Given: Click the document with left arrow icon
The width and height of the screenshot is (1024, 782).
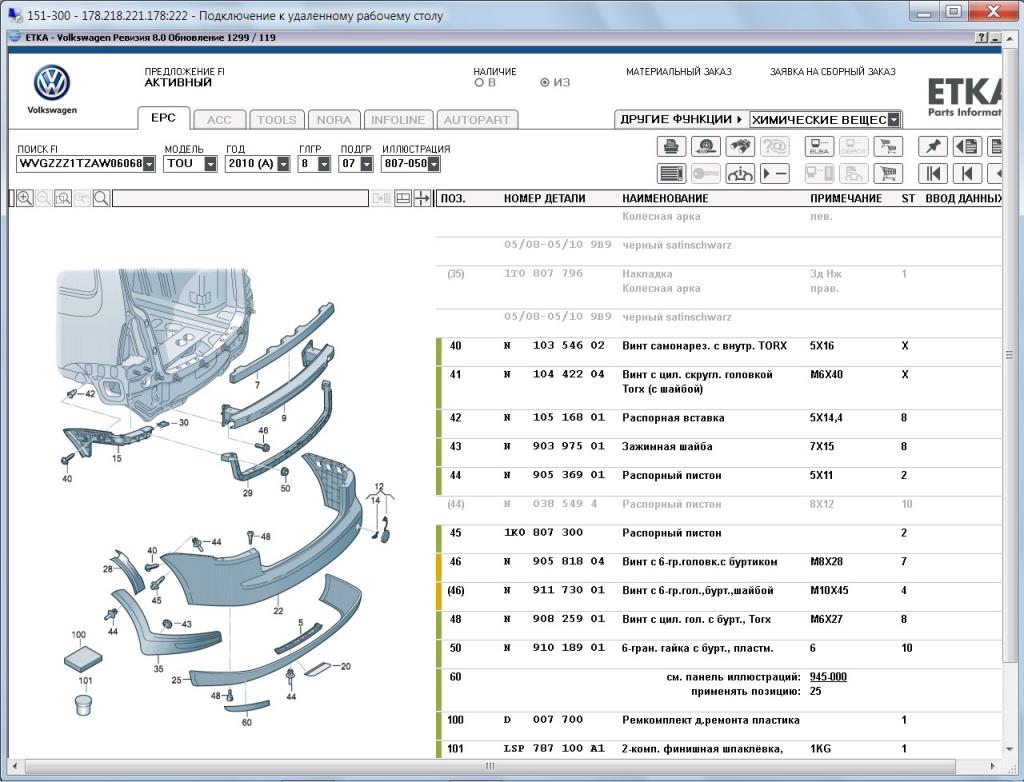Looking at the screenshot, I should click(967, 146).
